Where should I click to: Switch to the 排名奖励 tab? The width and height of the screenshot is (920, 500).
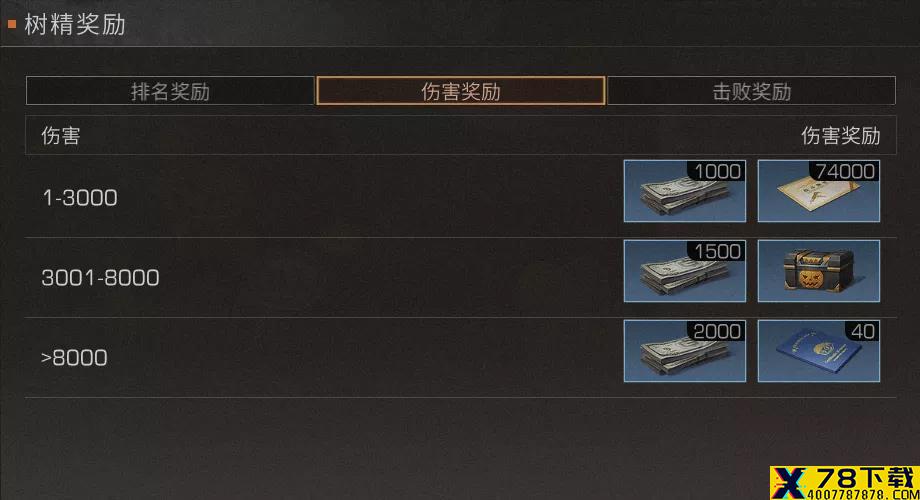[x=170, y=91]
